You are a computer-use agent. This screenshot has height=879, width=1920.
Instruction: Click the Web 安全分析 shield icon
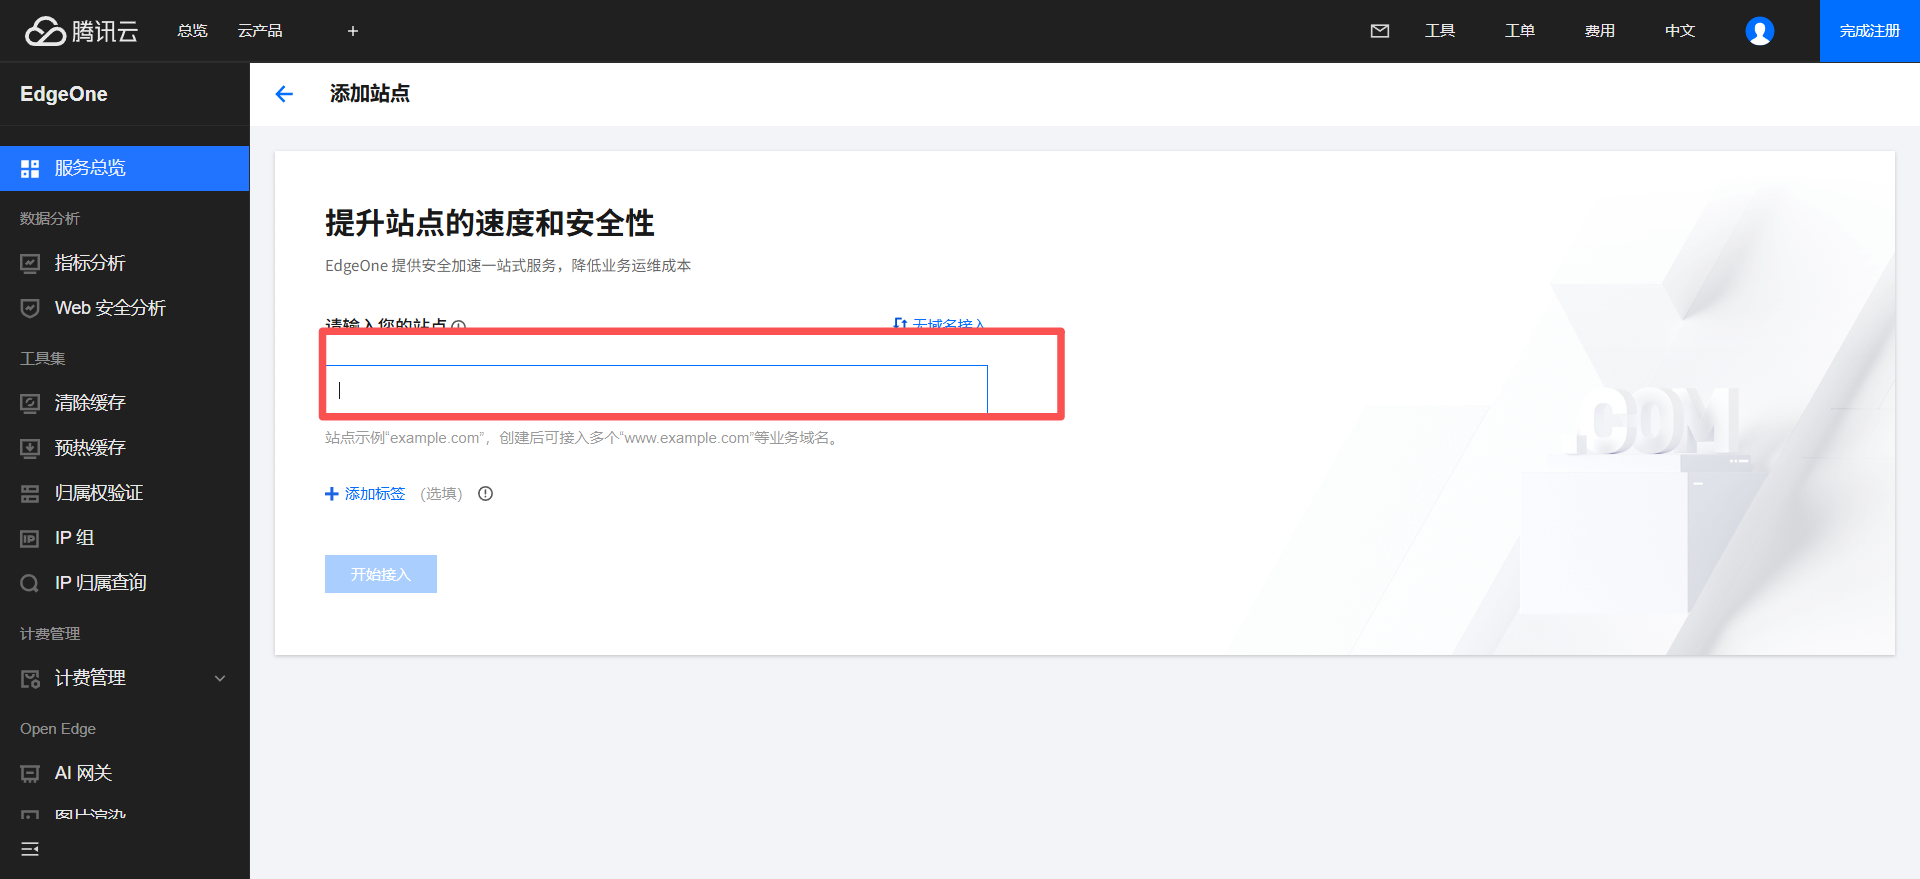click(30, 308)
